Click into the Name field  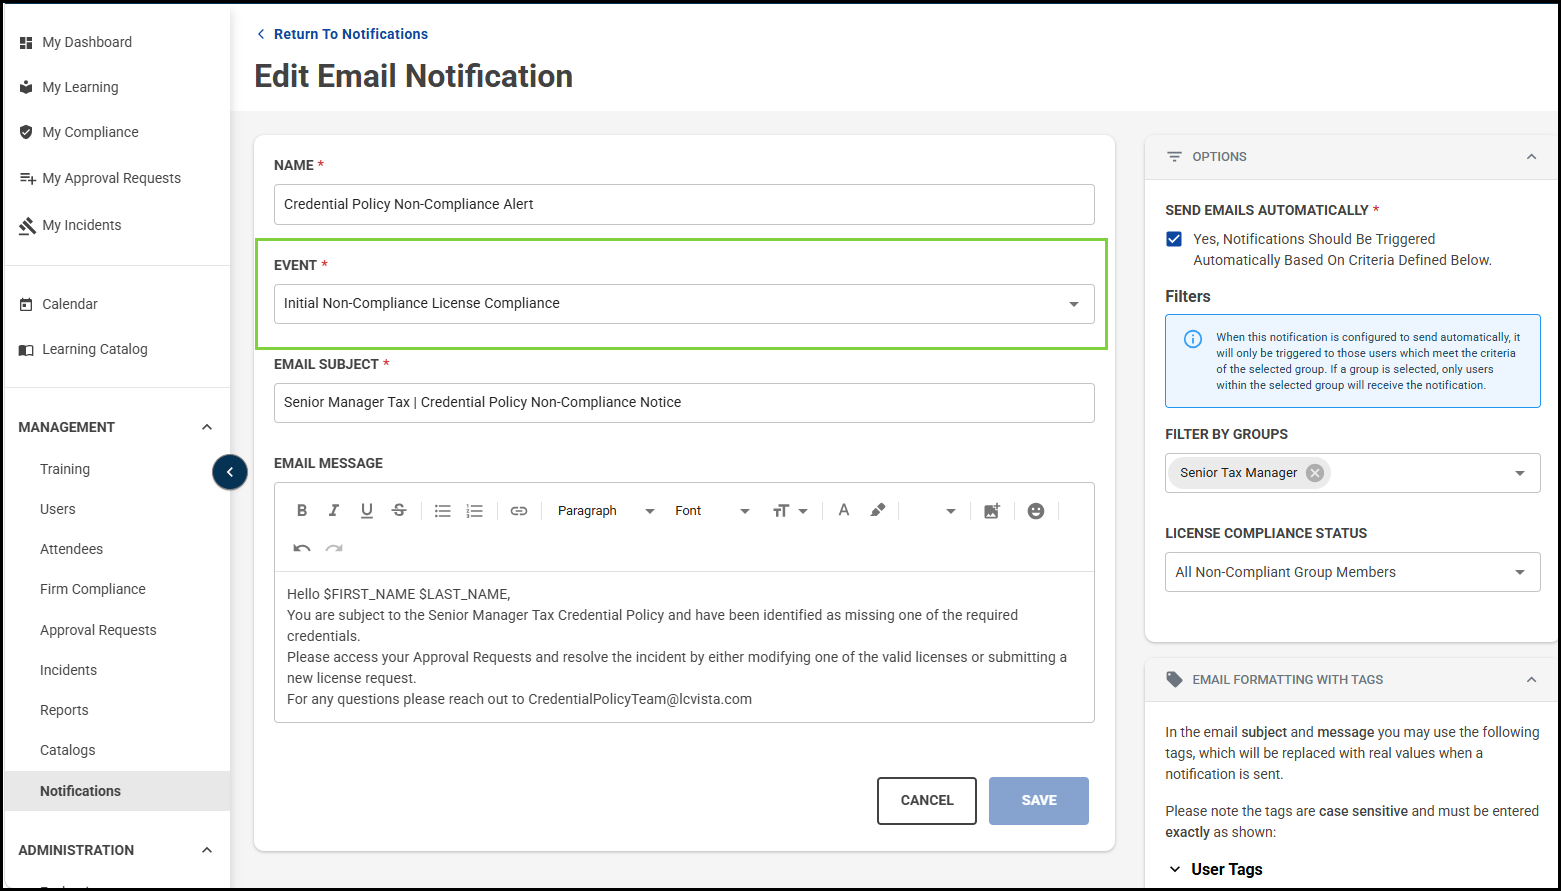coord(684,204)
